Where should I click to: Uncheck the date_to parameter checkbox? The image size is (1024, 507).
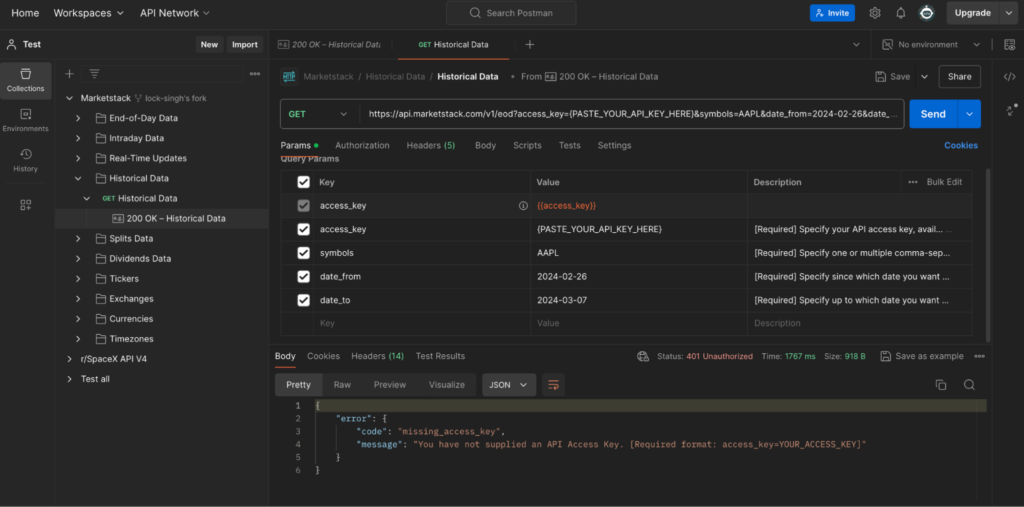[303, 301]
